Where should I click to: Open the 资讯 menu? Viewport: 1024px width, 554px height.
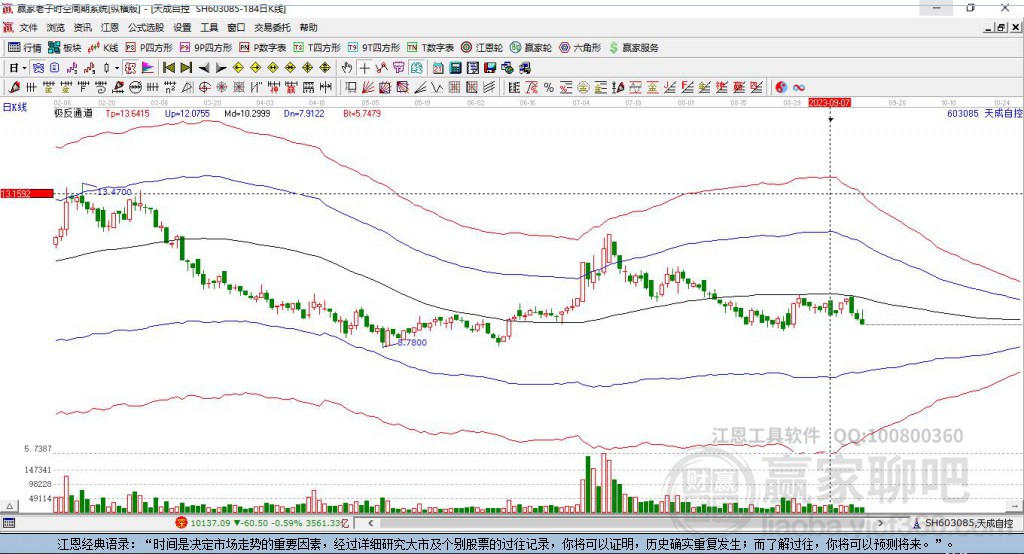click(82, 27)
